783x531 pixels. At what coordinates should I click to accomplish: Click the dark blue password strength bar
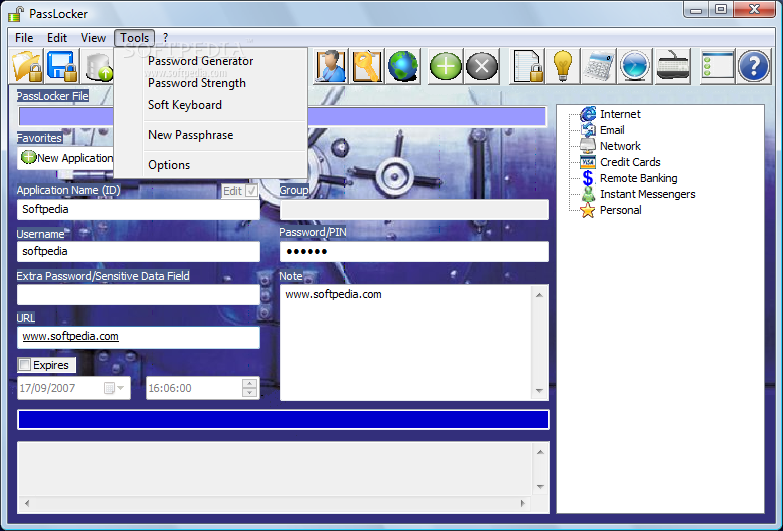tap(283, 420)
